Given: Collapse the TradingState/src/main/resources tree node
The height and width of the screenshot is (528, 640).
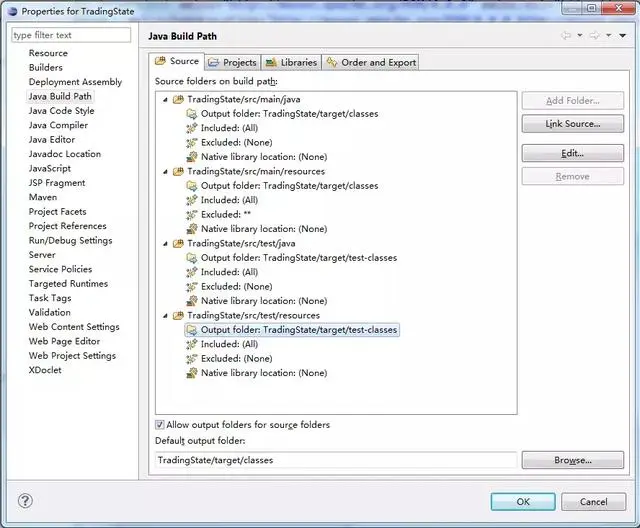Looking at the screenshot, I should click(x=165, y=172).
